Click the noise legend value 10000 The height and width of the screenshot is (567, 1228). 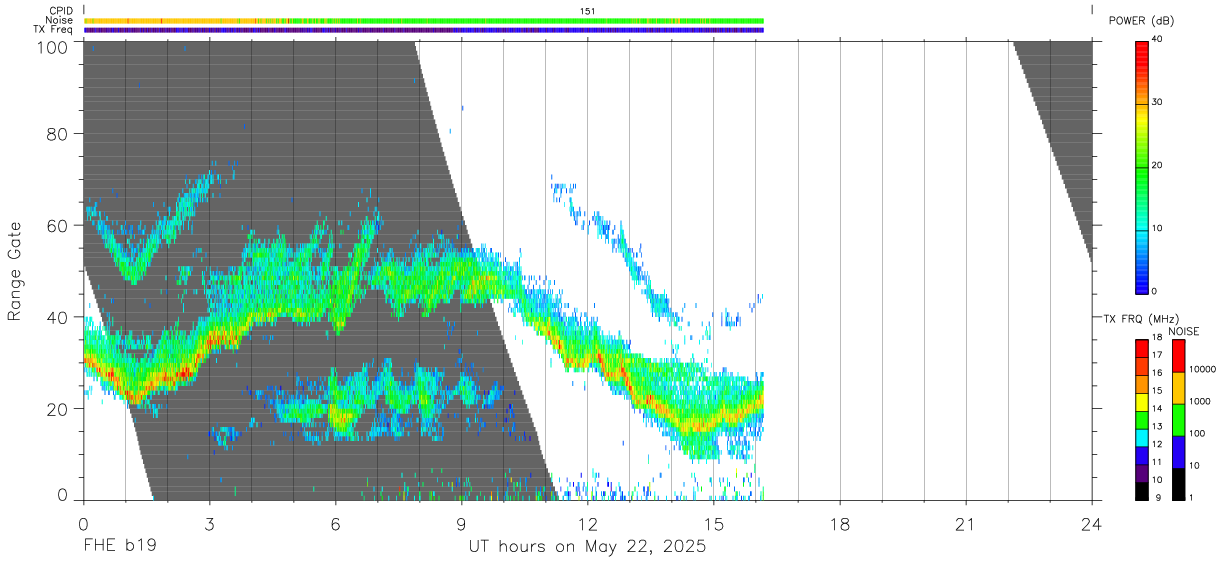point(1201,369)
